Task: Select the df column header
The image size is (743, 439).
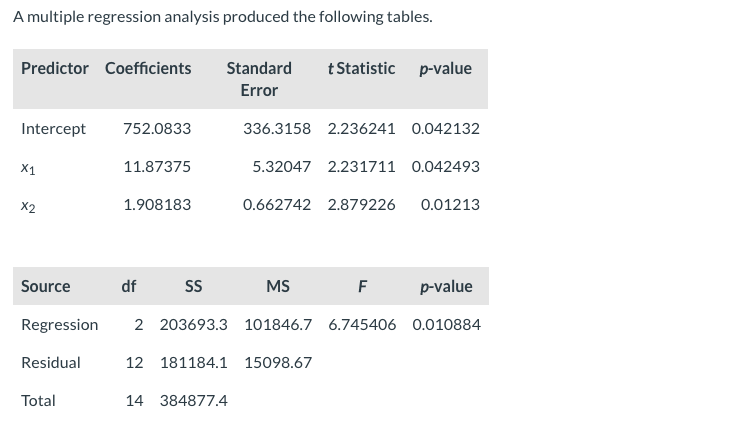Action: [128, 286]
